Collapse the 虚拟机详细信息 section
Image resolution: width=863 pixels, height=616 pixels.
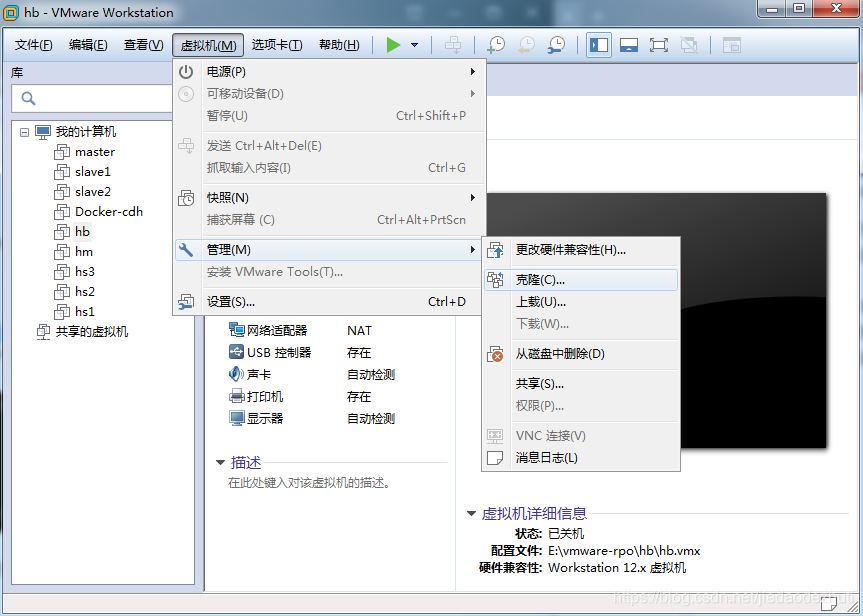(470, 513)
